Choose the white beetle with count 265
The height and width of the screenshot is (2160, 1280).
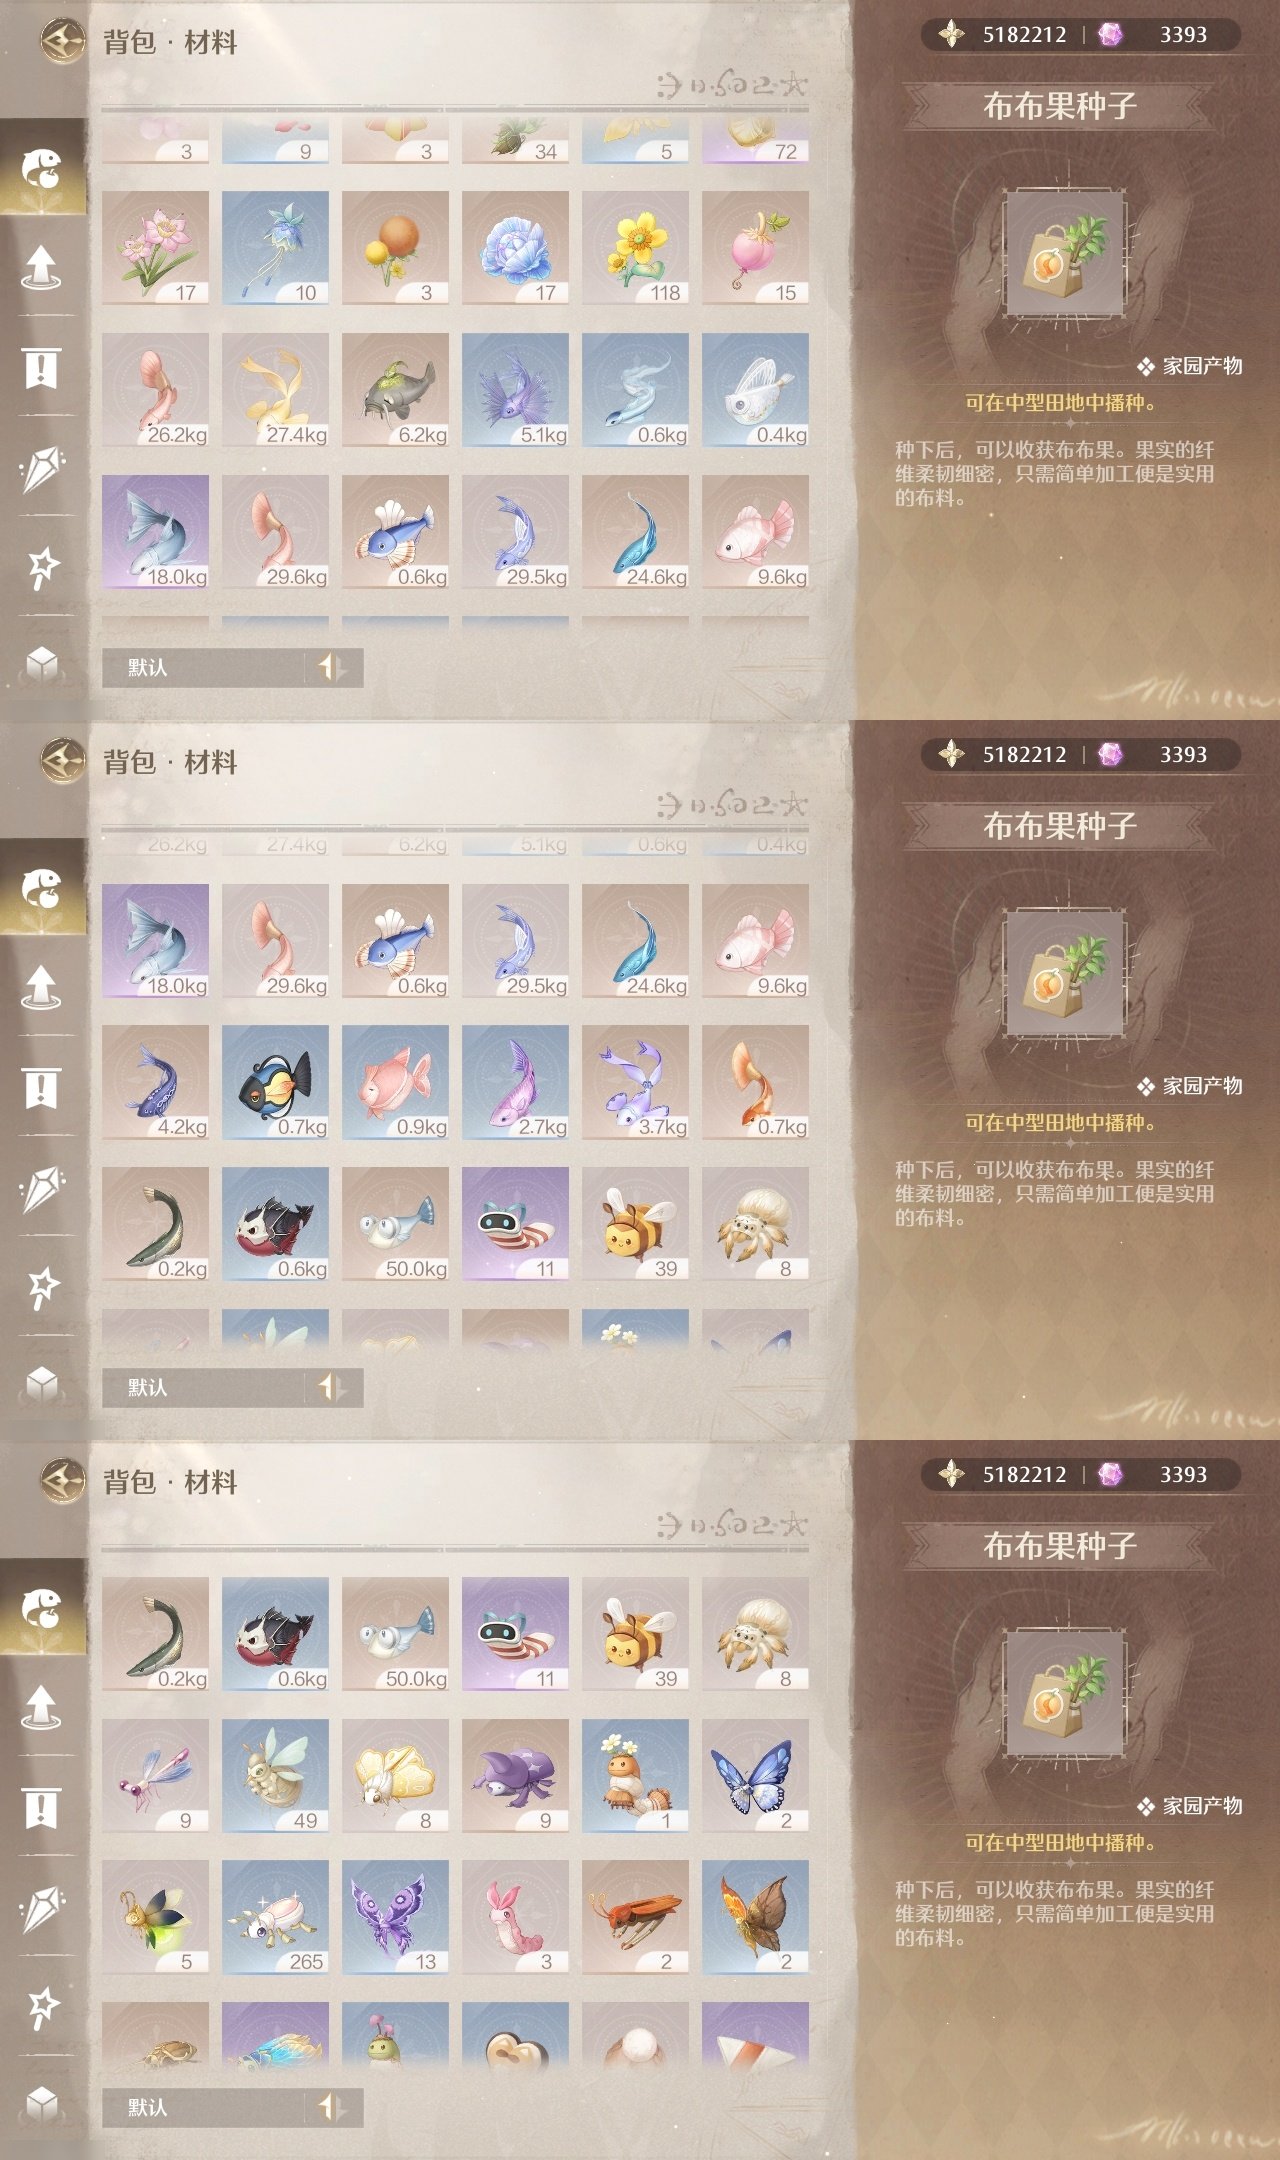coord(275,1917)
